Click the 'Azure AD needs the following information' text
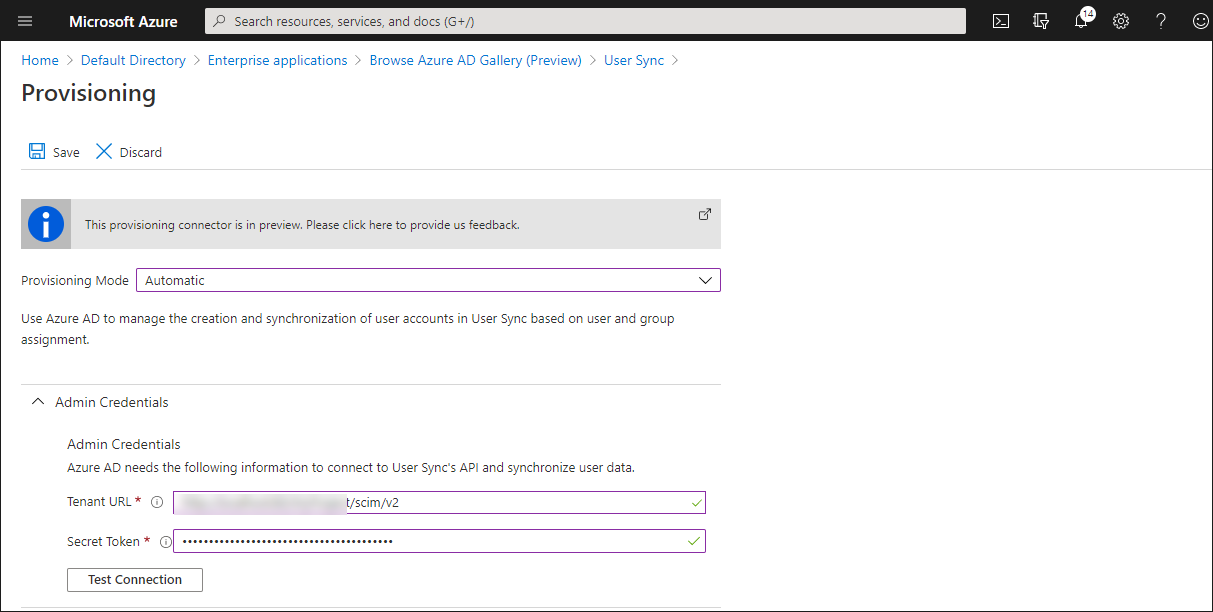Screen dimensions: 1213x612 coord(351,467)
